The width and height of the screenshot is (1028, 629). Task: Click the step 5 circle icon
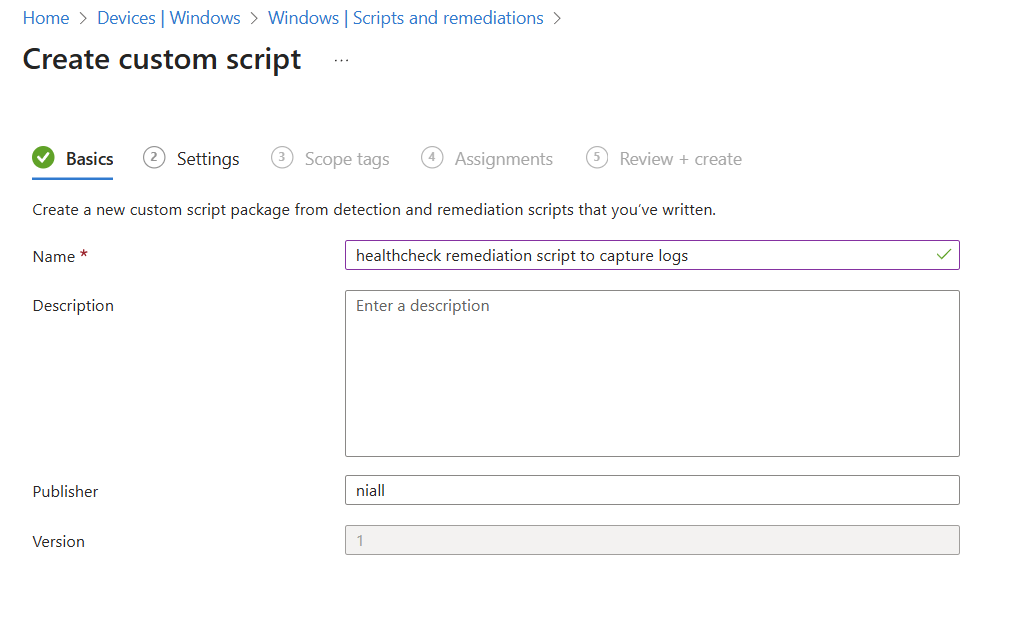(597, 158)
